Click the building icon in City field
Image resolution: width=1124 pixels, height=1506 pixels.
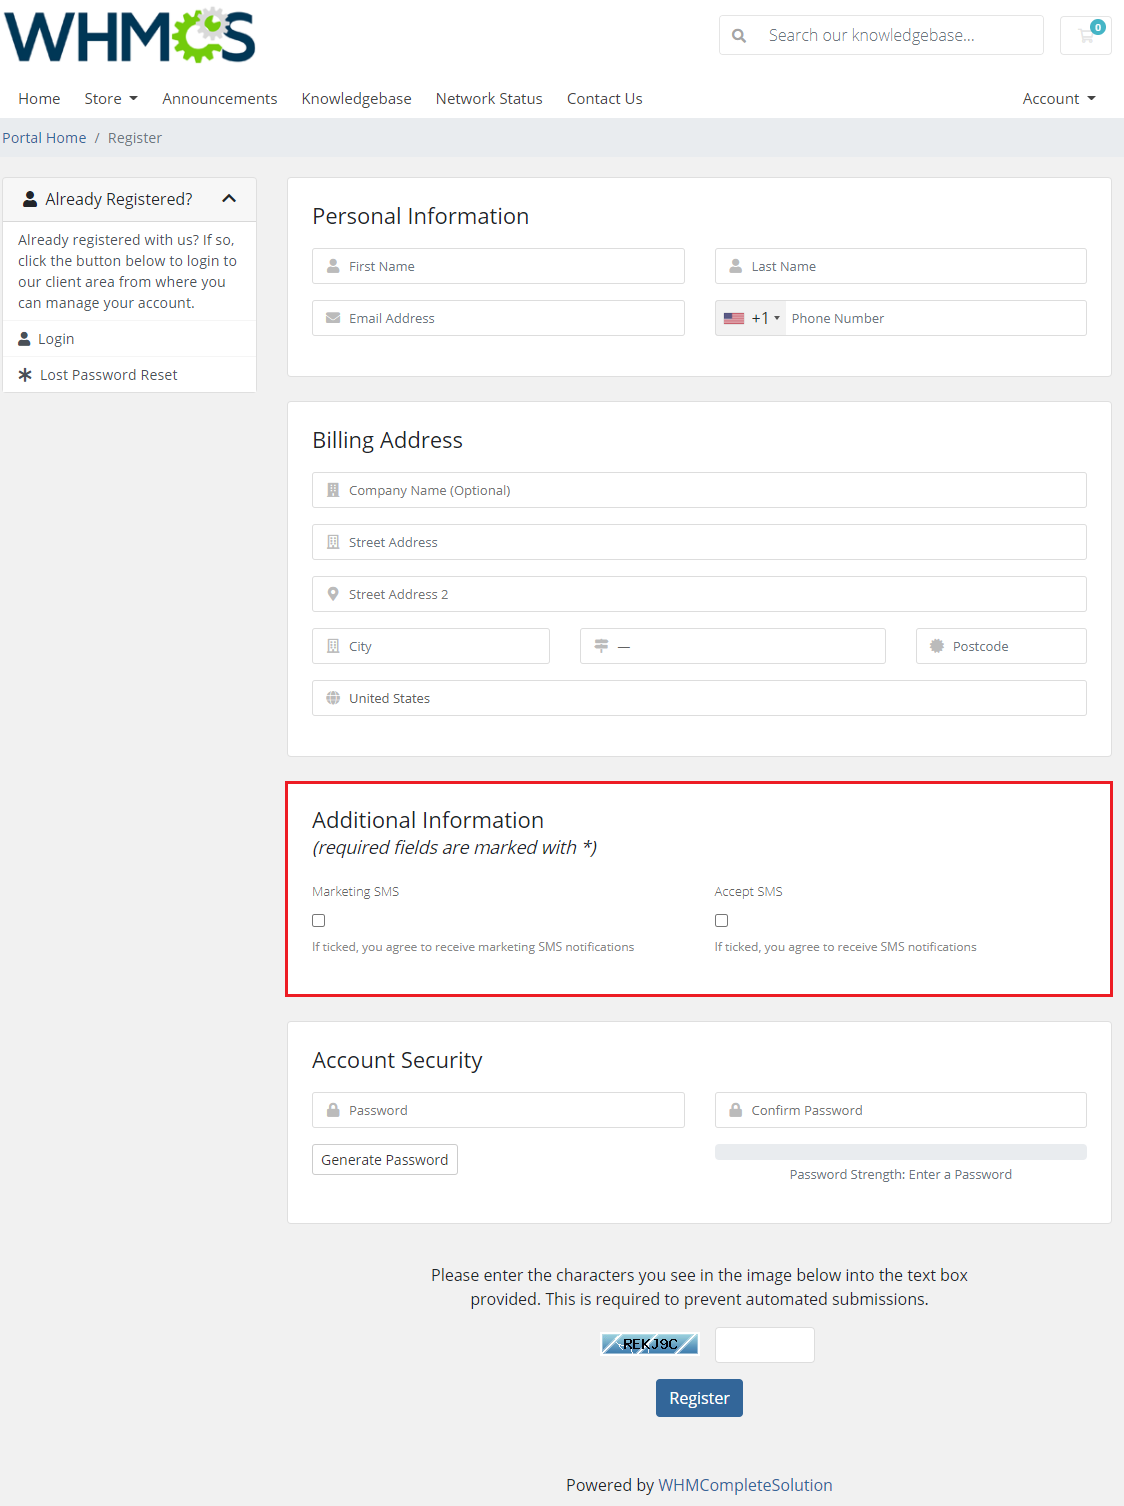click(x=333, y=646)
